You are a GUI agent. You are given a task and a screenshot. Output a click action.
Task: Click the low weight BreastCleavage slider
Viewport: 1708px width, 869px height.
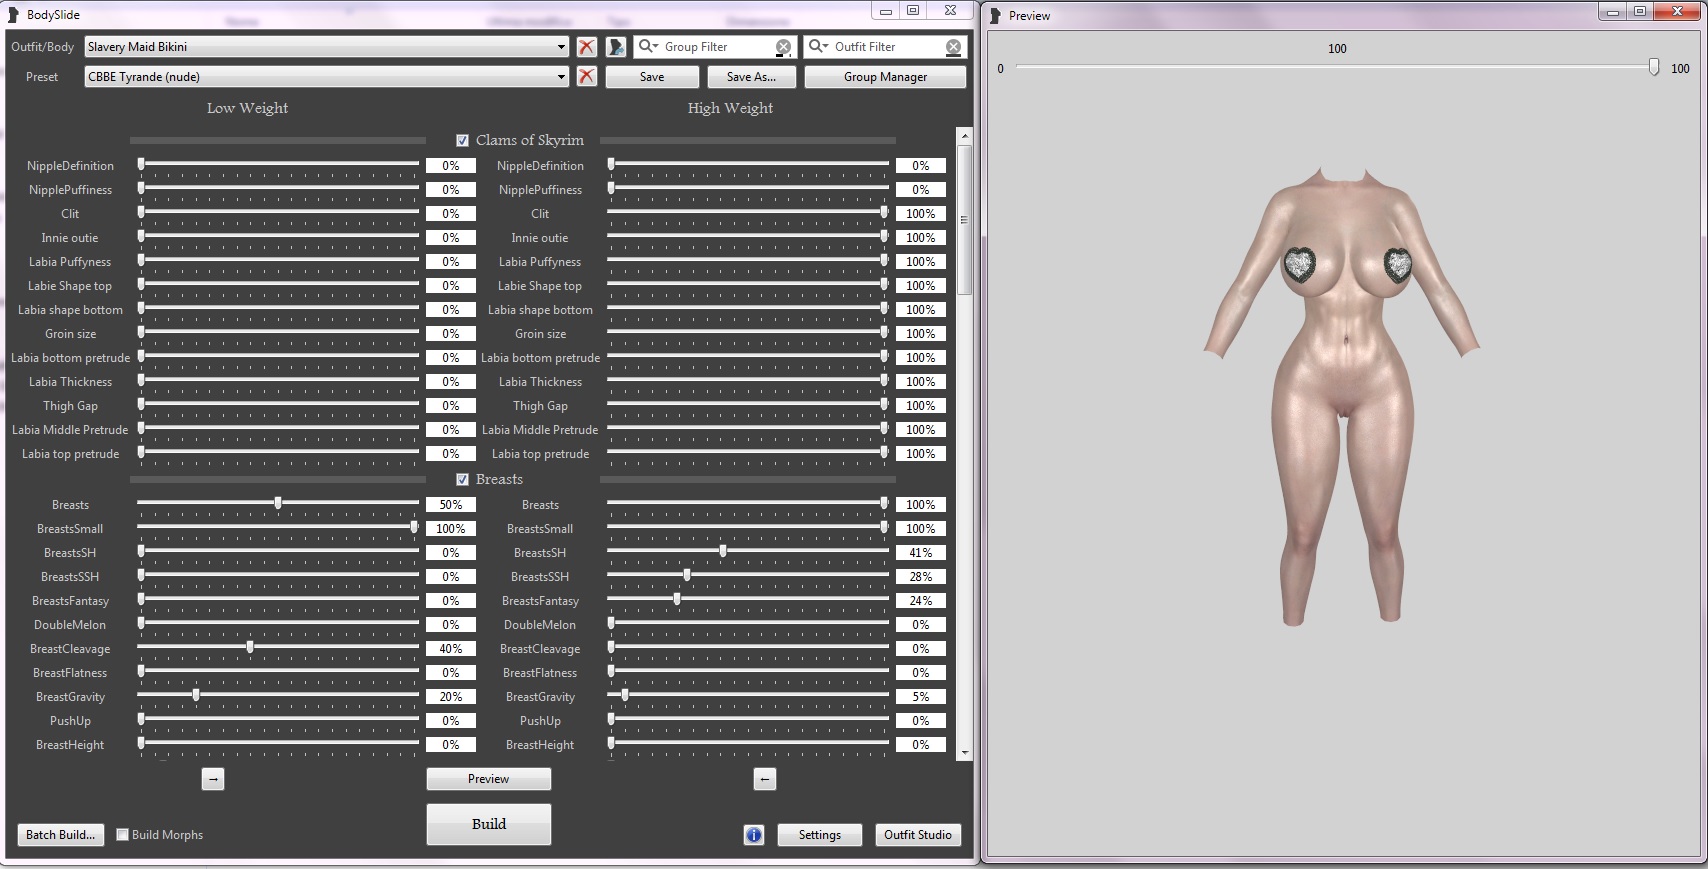278,647
